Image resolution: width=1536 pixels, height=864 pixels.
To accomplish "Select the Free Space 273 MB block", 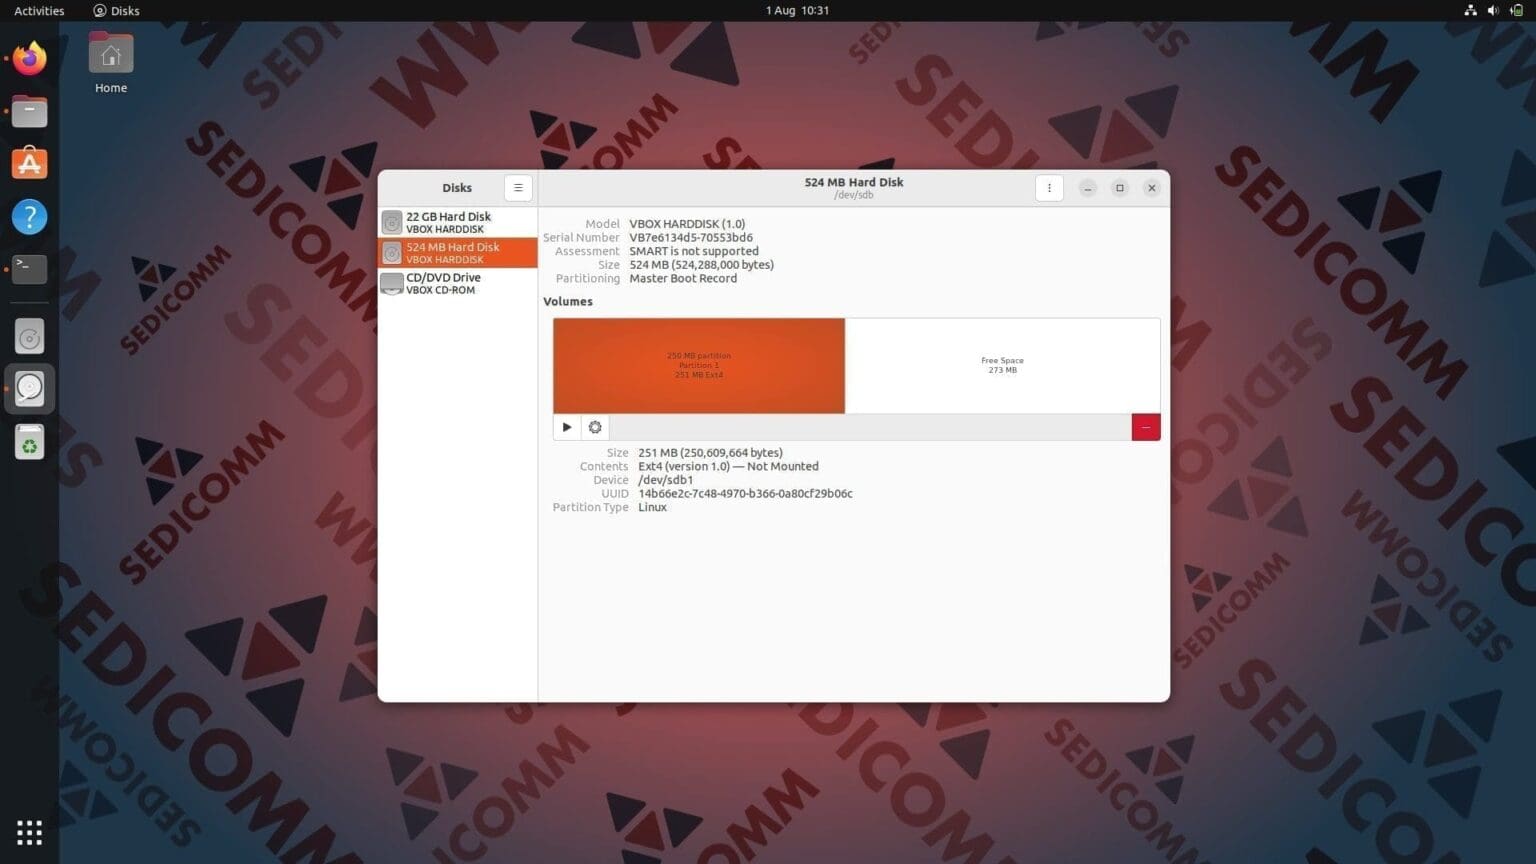I will [1002, 365].
